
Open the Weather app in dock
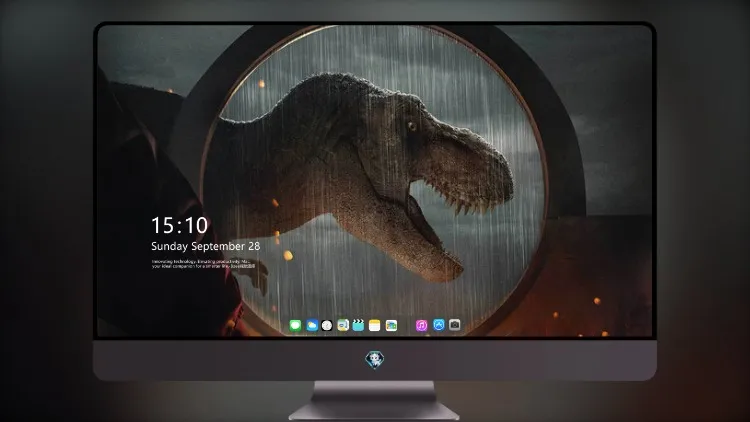(x=312, y=326)
